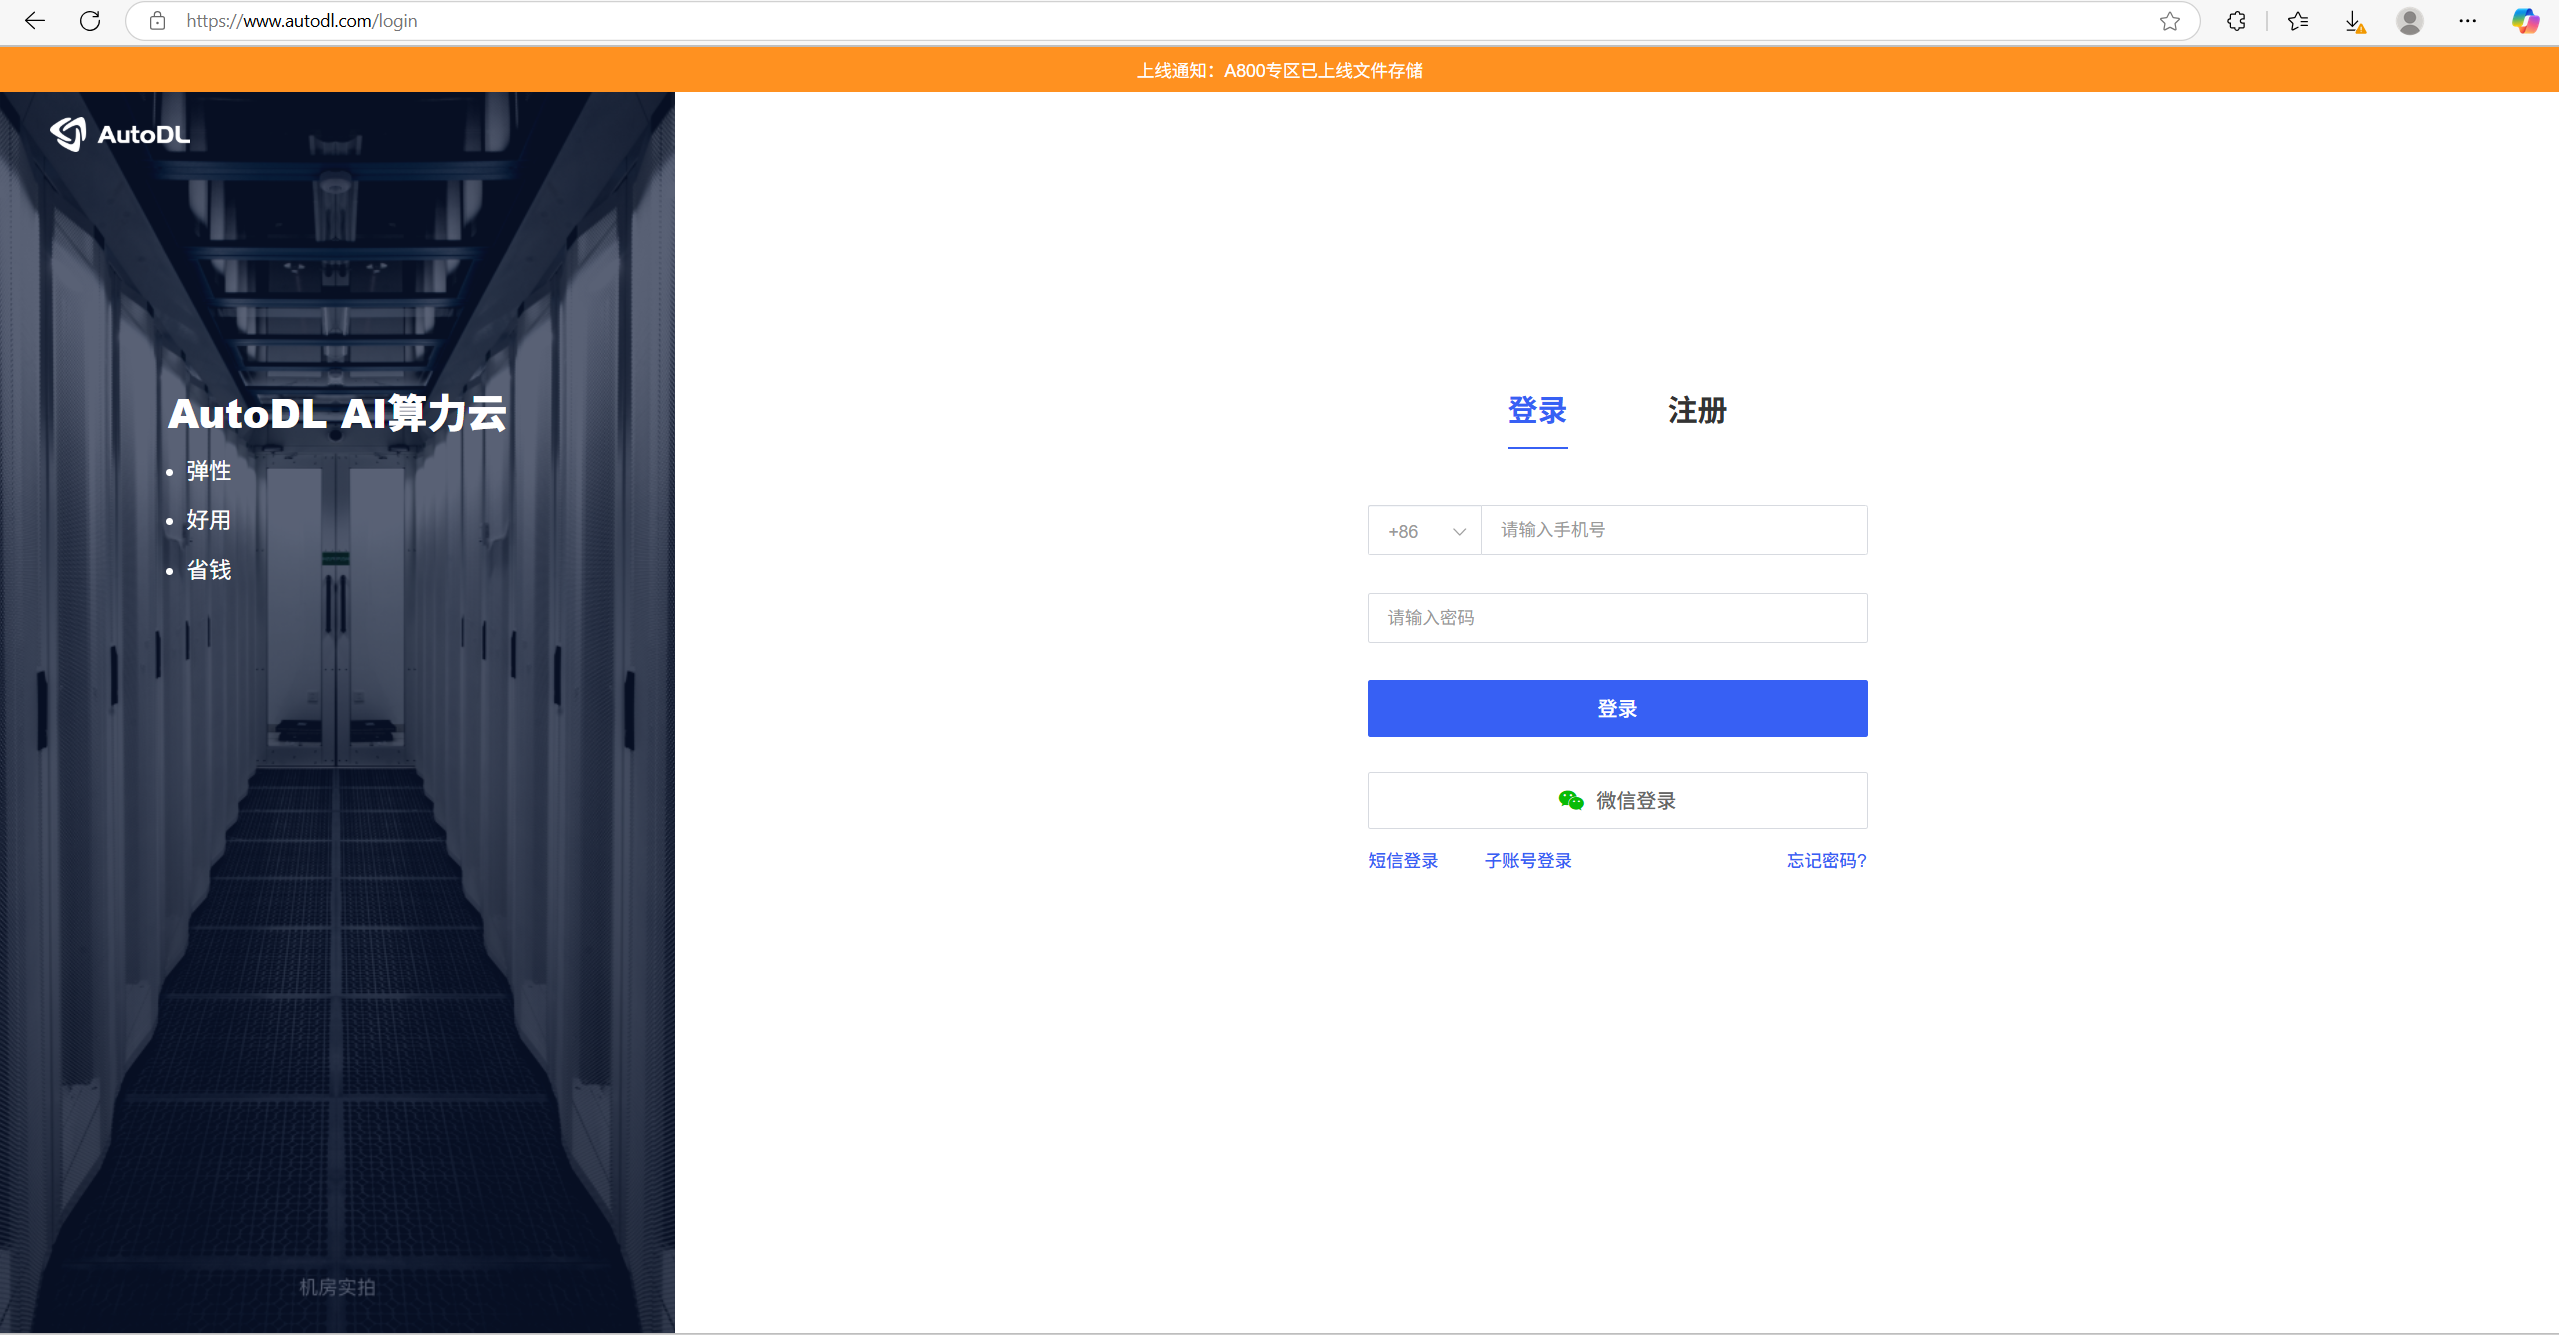
Task: Launch the Copilot sidebar icon
Action: 2525,21
